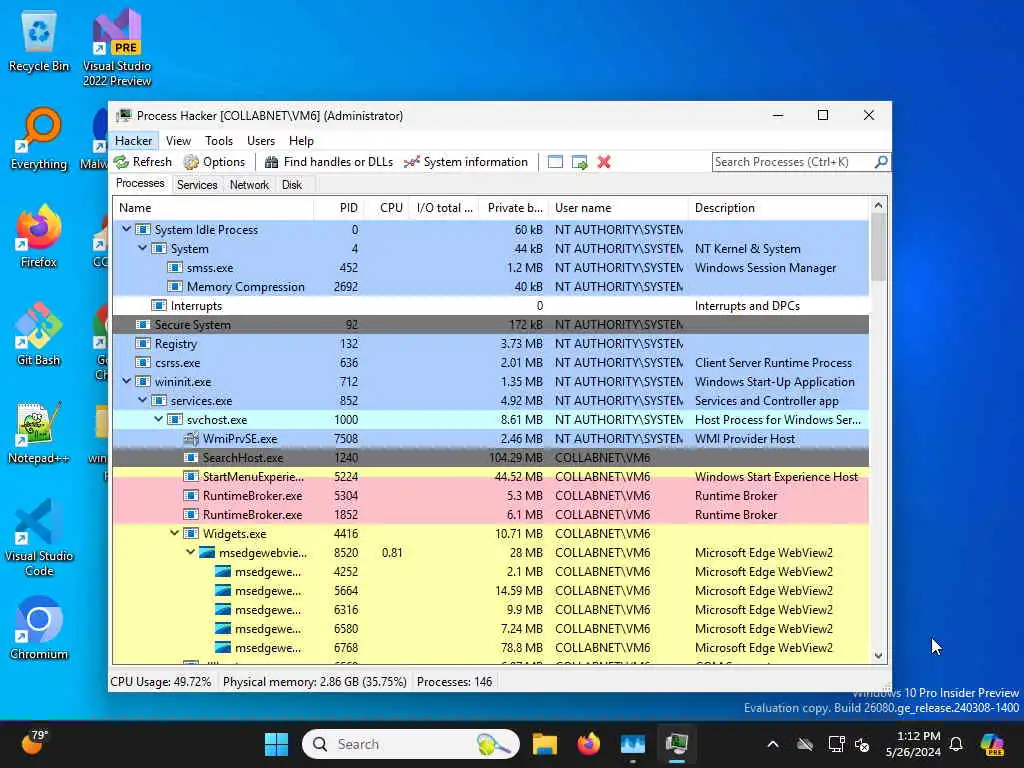The height and width of the screenshot is (768, 1024).
Task: Sort by the Description column header
Action: click(779, 208)
